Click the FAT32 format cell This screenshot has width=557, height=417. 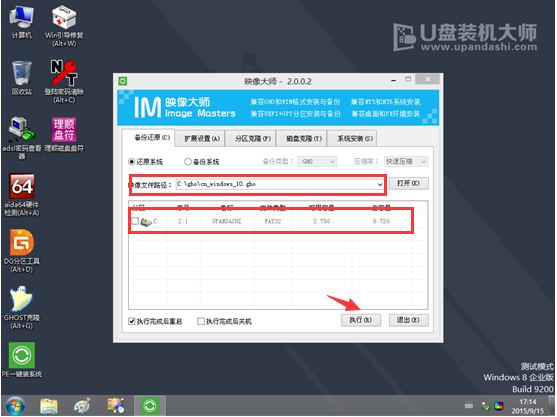click(272, 221)
